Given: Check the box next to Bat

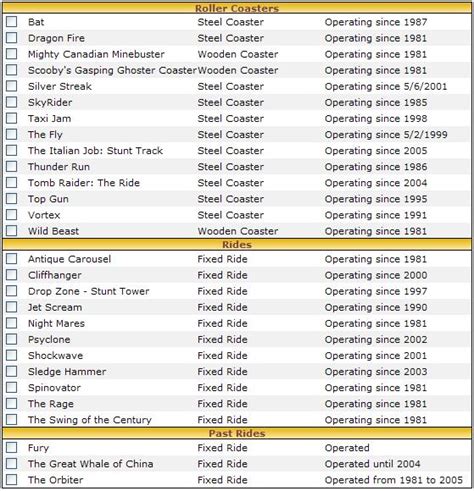Looking at the screenshot, I should coord(12,22).
